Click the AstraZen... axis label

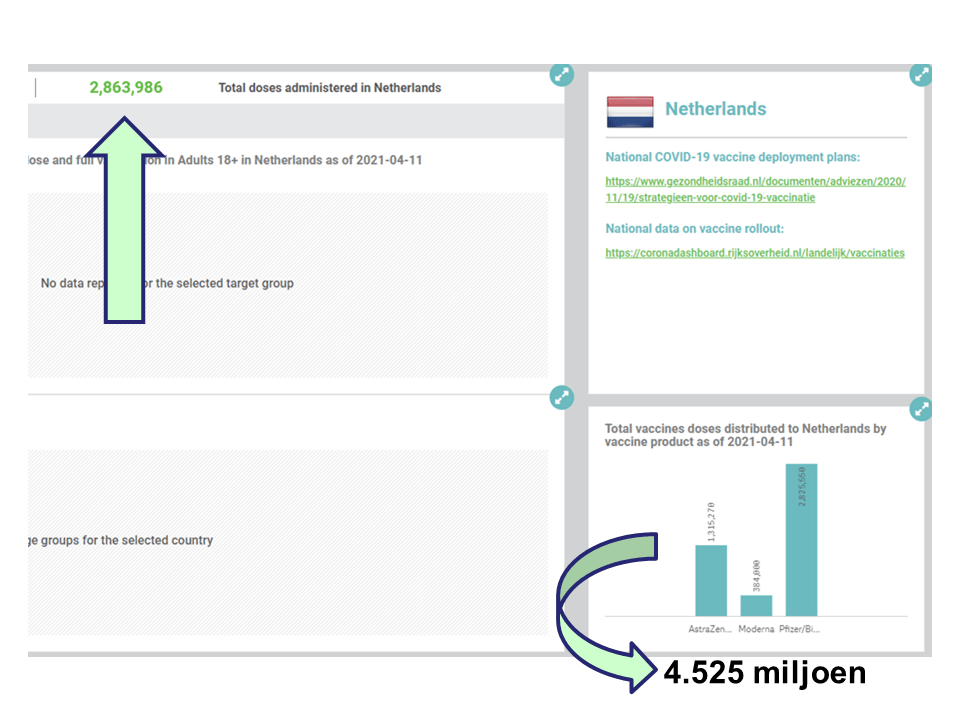(x=710, y=630)
